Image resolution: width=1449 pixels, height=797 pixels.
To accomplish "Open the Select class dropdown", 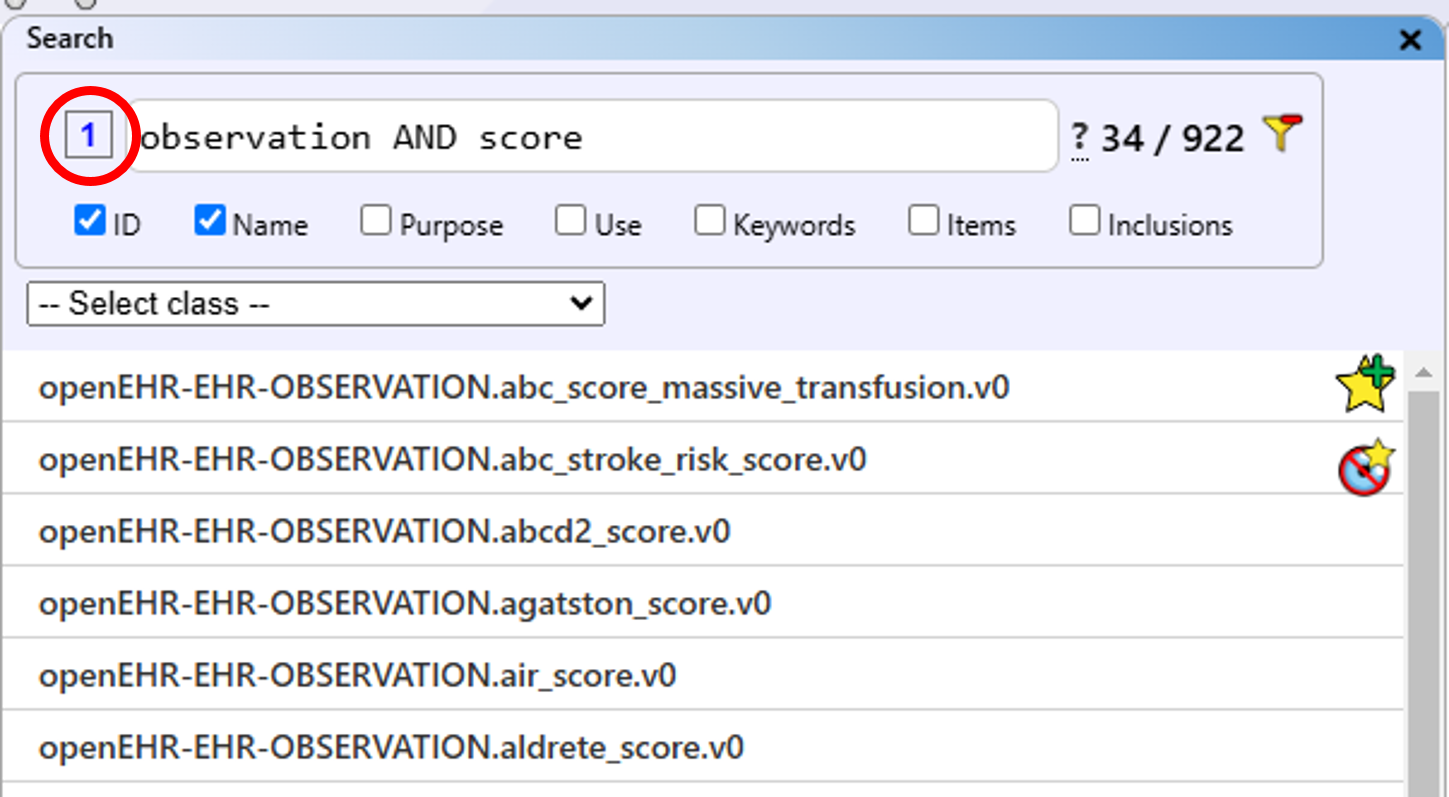I will [316, 304].
